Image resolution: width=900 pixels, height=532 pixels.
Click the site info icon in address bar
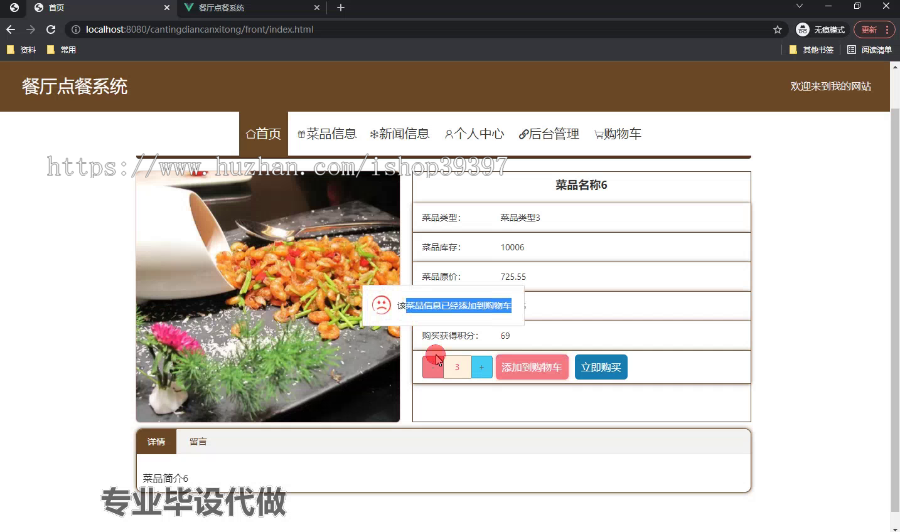(x=75, y=29)
